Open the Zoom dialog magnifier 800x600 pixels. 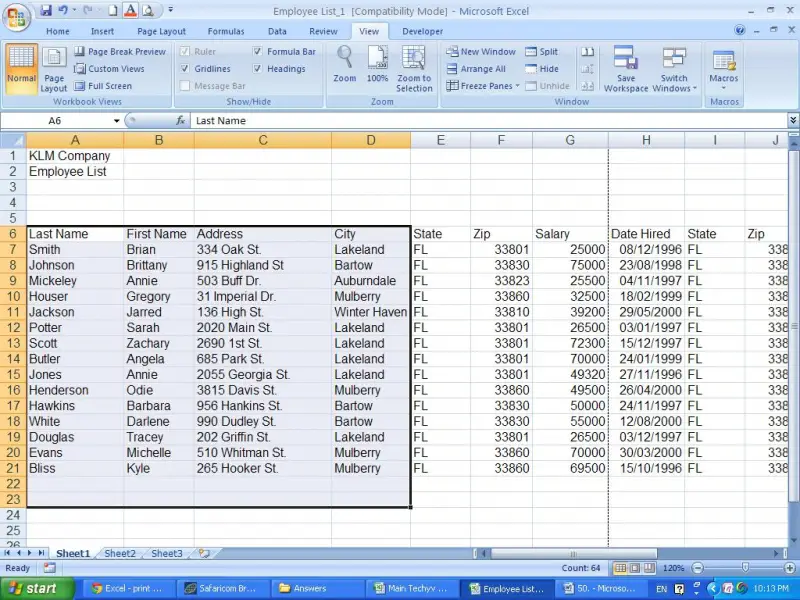point(345,64)
